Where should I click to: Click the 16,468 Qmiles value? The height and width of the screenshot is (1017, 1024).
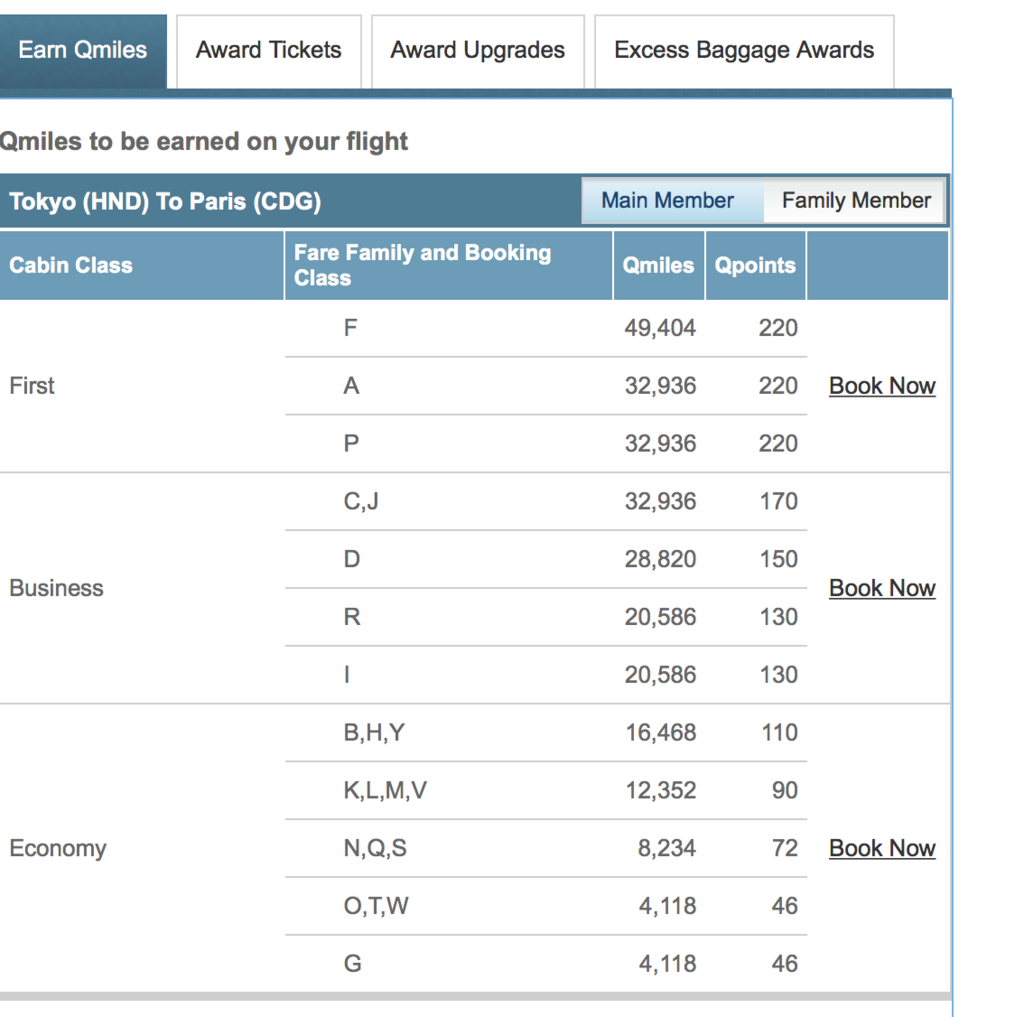[661, 733]
